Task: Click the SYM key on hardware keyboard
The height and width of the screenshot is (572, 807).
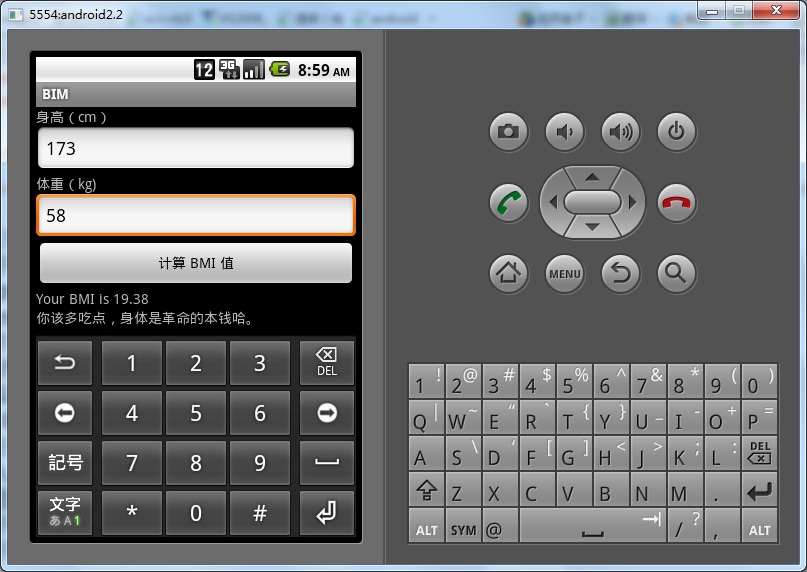Action: [x=464, y=526]
